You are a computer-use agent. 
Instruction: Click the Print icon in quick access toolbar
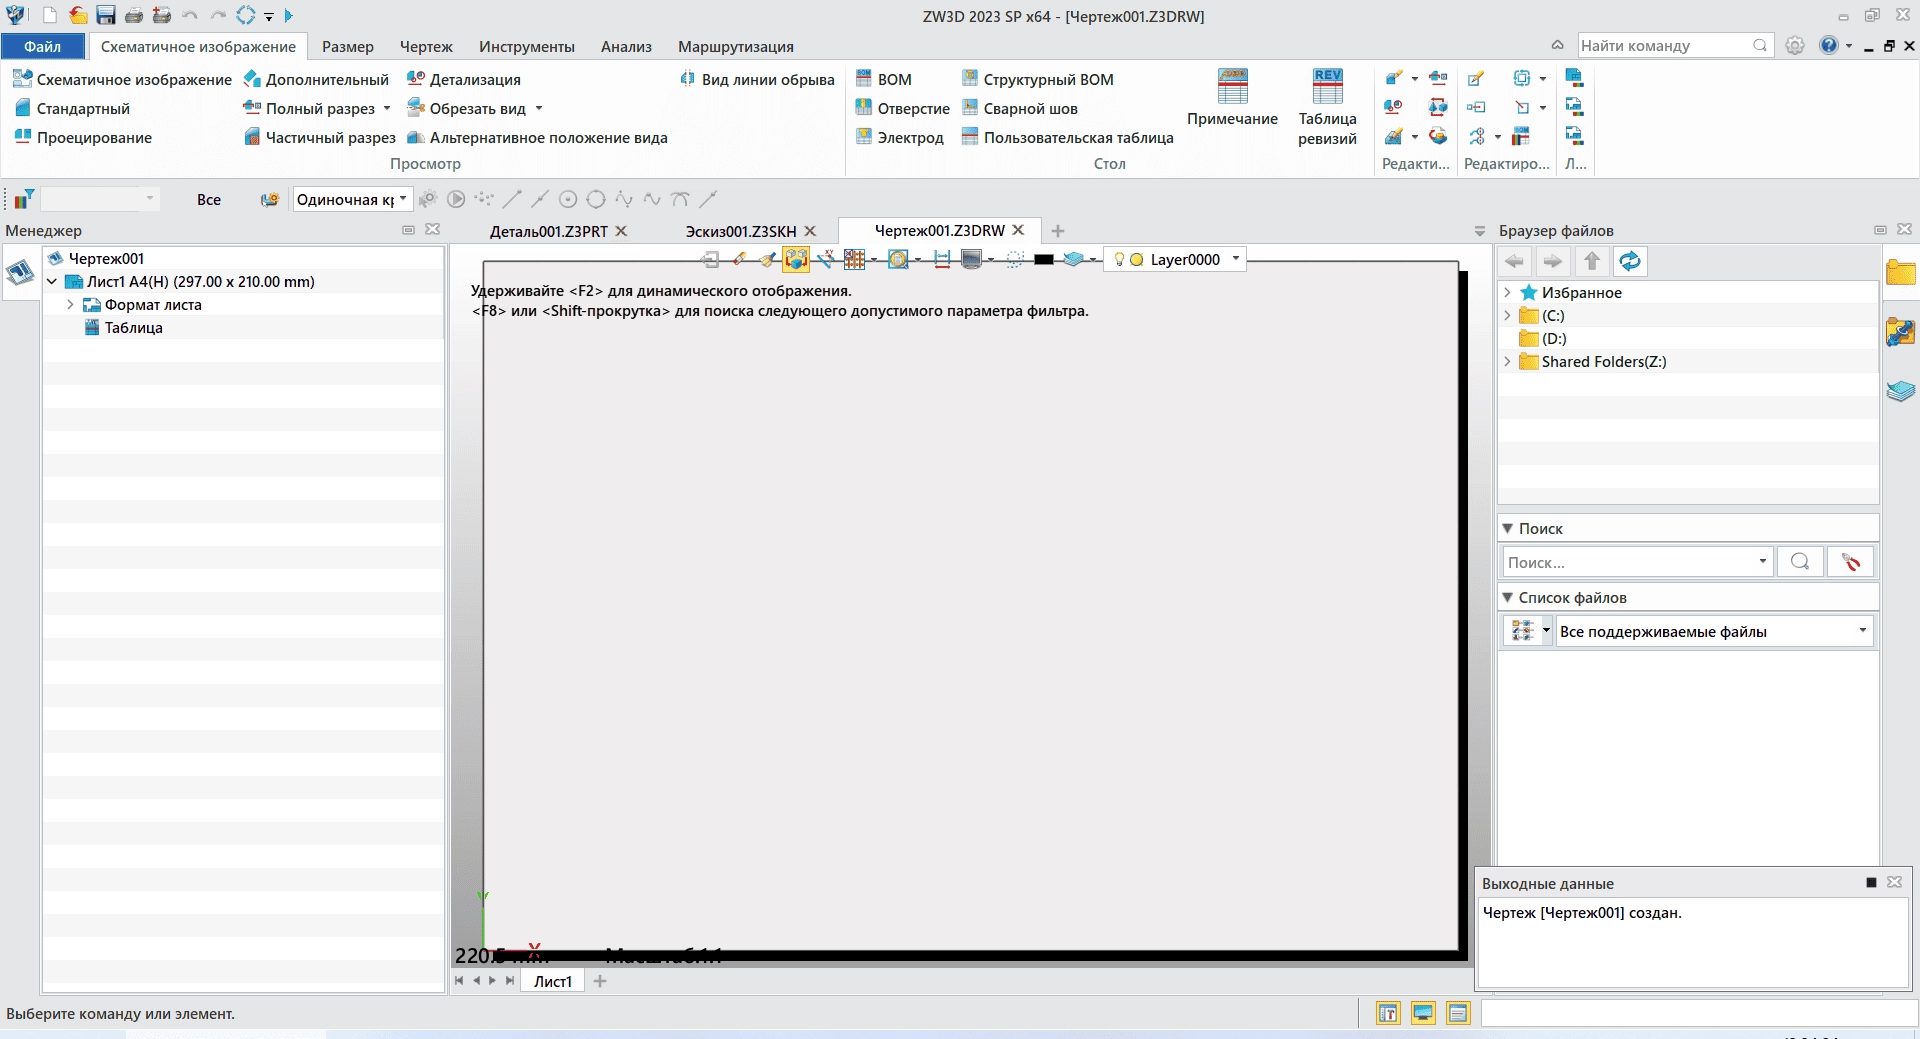[x=134, y=15]
